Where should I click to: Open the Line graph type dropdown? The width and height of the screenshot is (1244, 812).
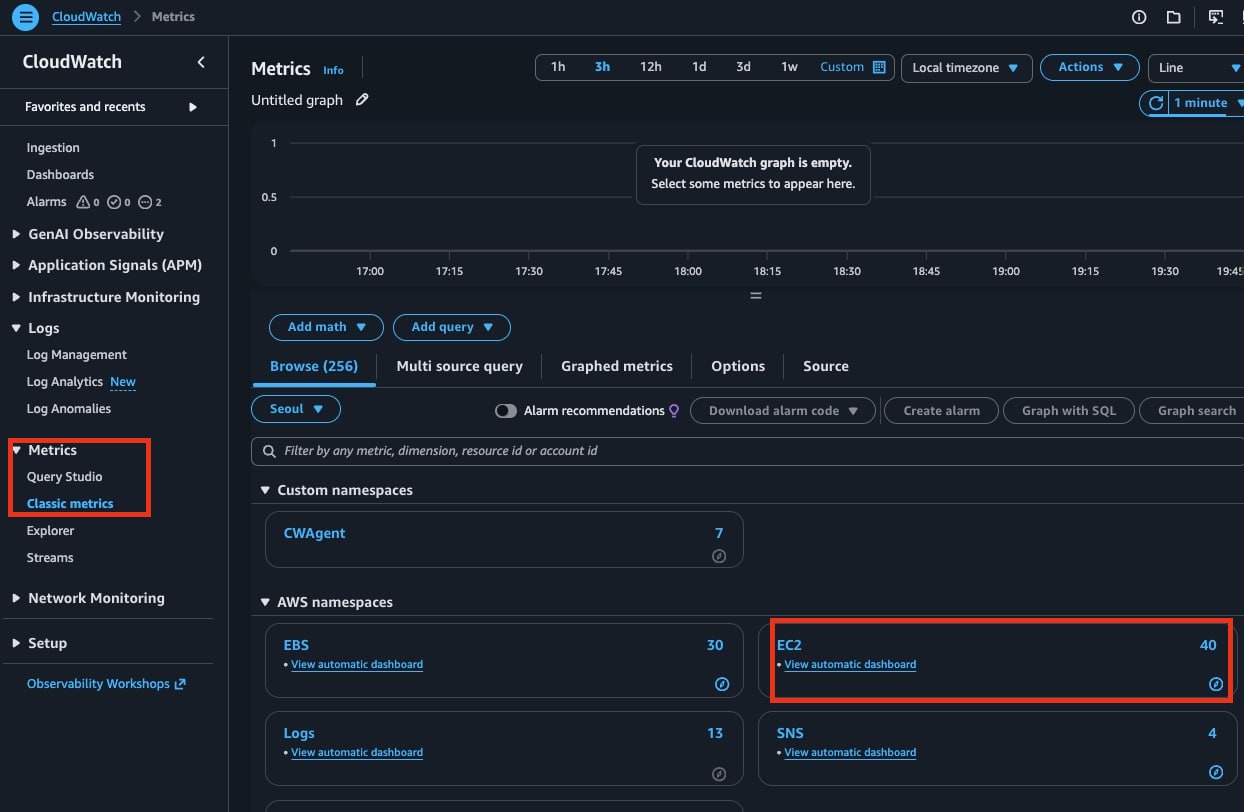(x=1198, y=68)
